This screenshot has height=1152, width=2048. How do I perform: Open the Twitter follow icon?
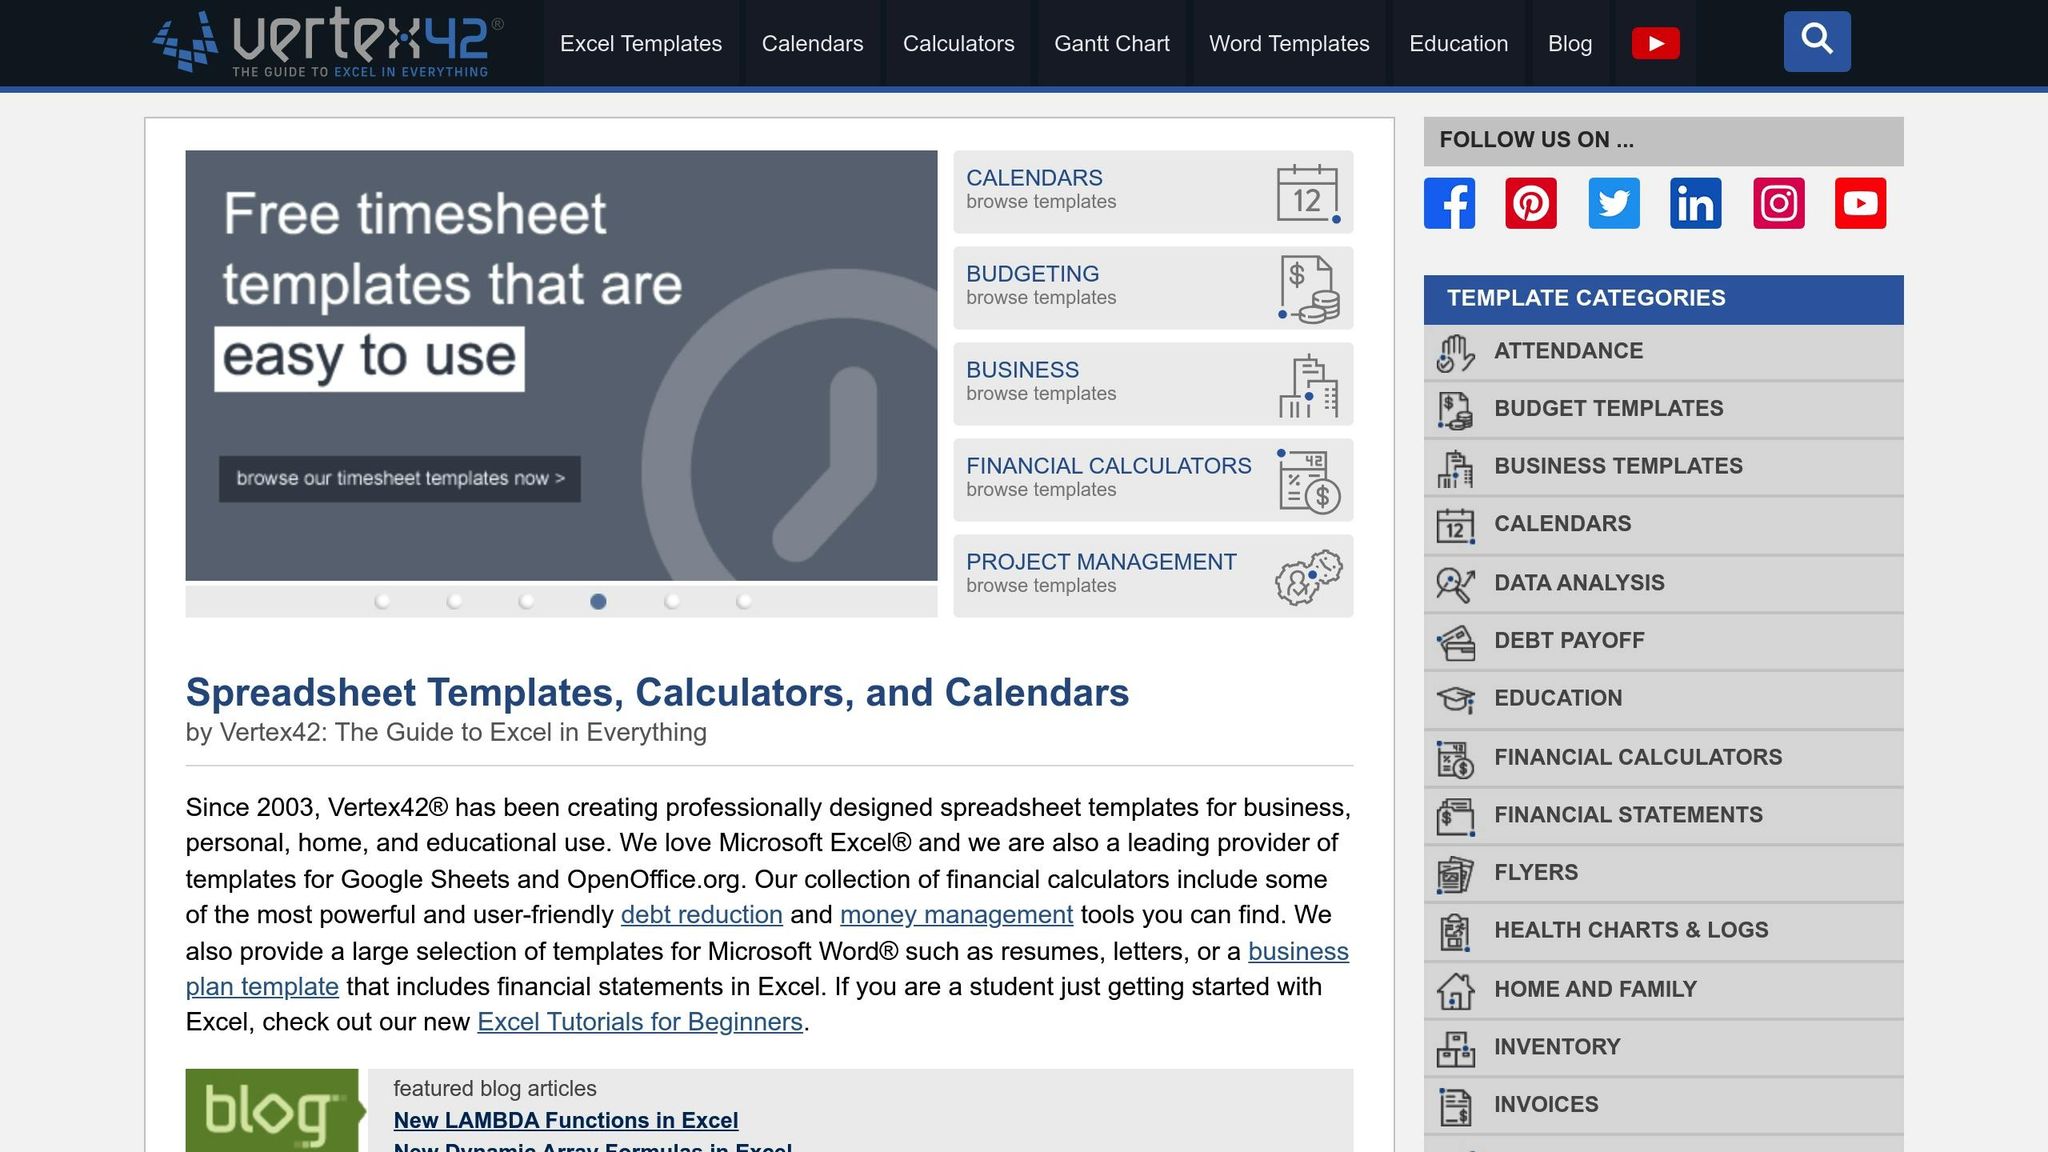point(1614,203)
